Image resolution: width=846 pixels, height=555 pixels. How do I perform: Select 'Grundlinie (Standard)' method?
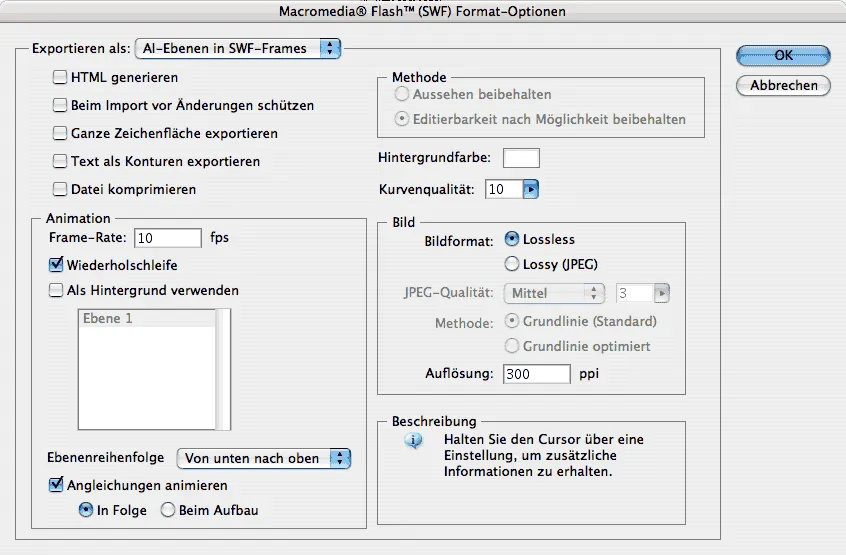pos(511,321)
